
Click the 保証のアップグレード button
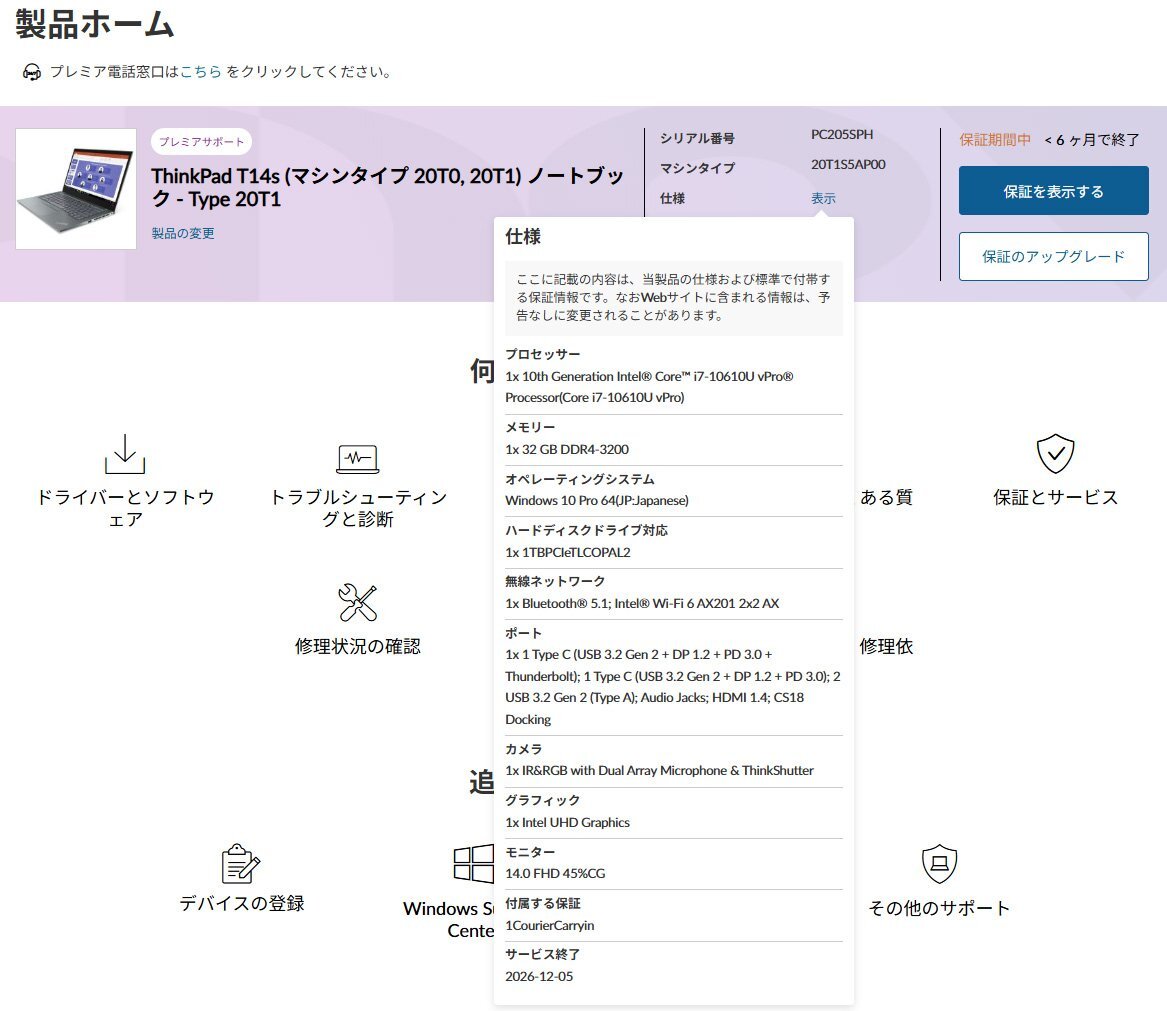1053,256
